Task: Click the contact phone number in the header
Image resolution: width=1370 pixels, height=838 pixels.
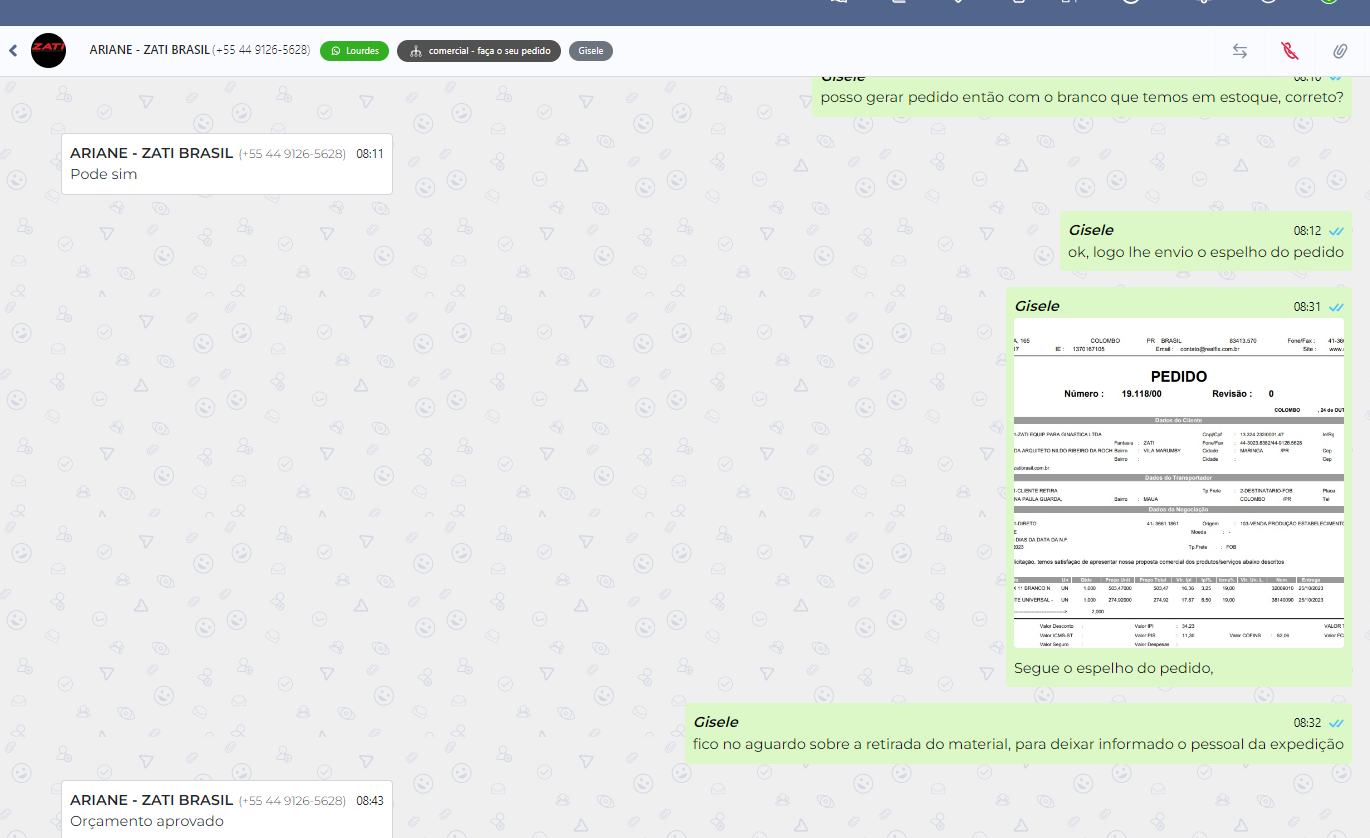Action: (x=261, y=50)
